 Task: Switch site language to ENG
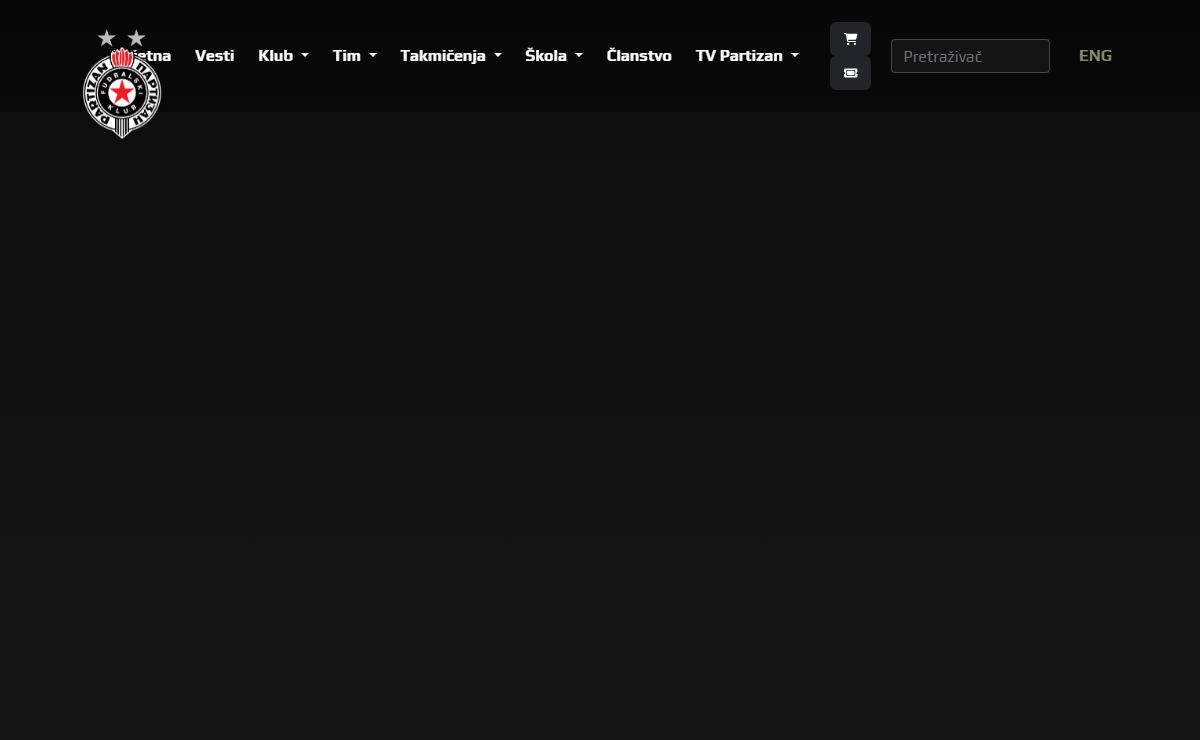coord(1095,56)
